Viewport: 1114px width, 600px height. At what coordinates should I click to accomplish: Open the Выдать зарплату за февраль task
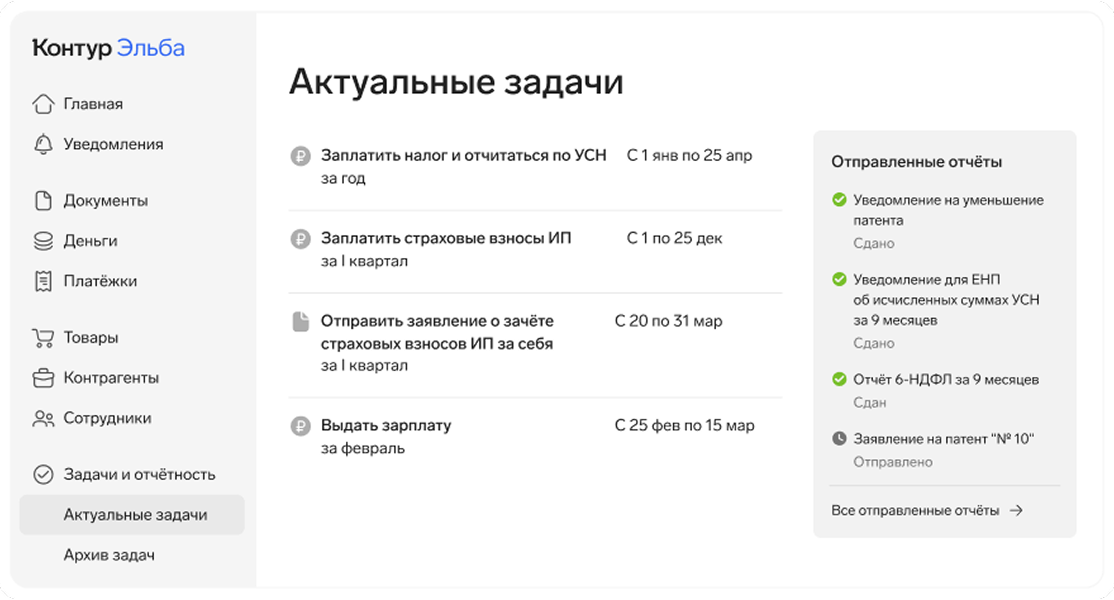click(385, 425)
